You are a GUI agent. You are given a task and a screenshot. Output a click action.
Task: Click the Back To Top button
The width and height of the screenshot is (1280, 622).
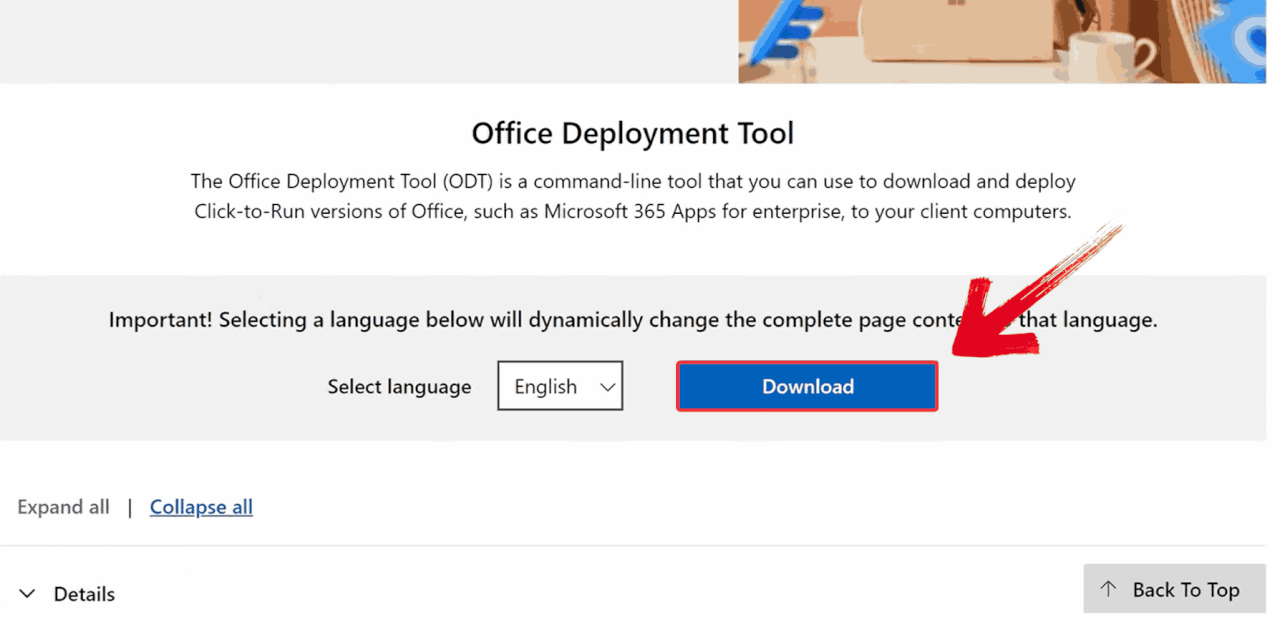pyautogui.click(x=1174, y=589)
